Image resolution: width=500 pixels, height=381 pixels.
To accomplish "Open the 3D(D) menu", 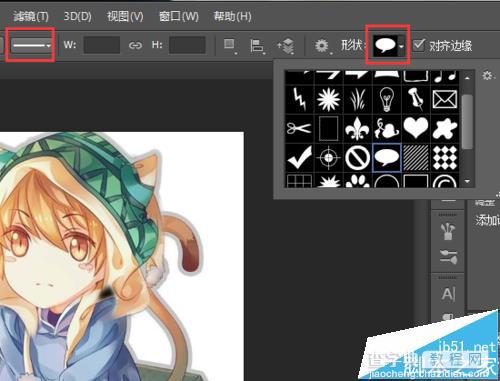I will click(x=77, y=16).
